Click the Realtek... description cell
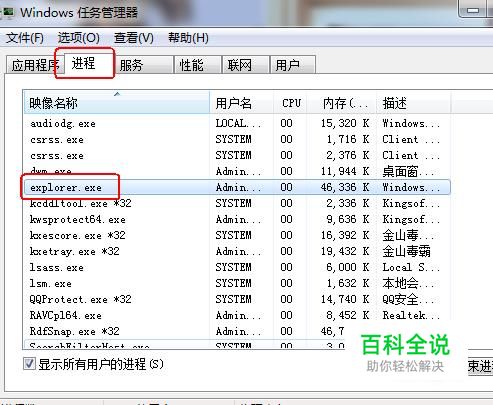The image size is (493, 405). tap(411, 315)
